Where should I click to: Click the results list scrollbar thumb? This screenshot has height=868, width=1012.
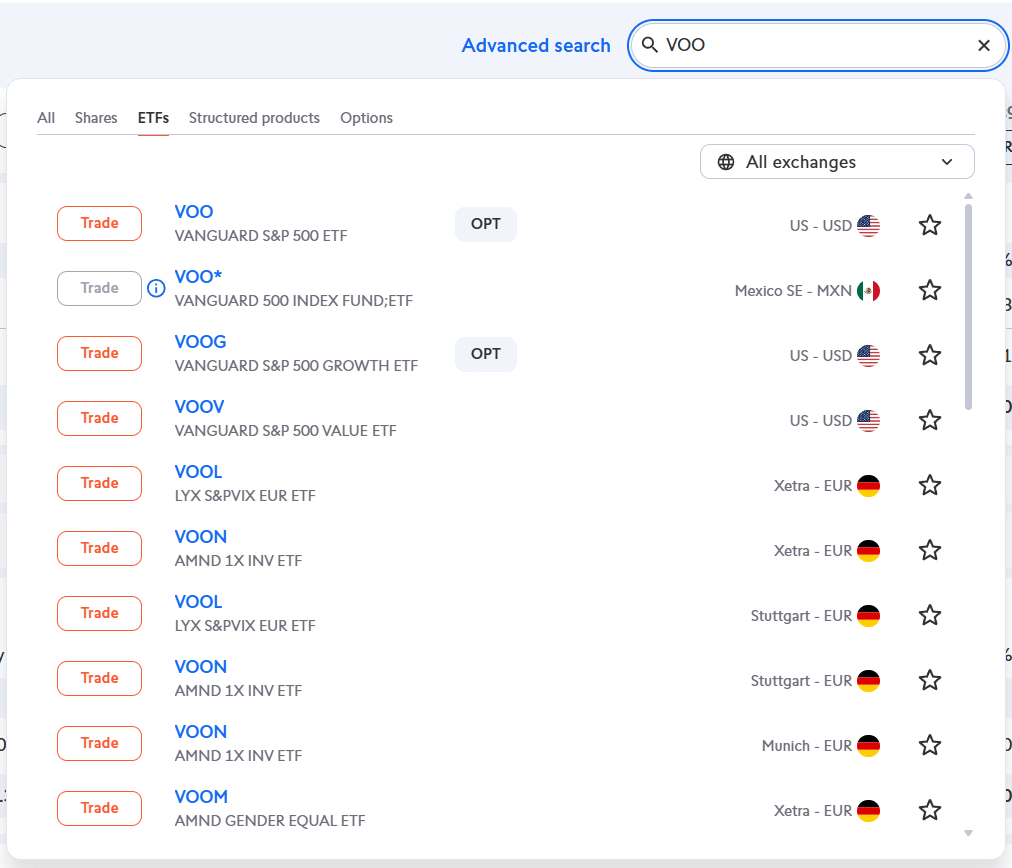click(968, 307)
